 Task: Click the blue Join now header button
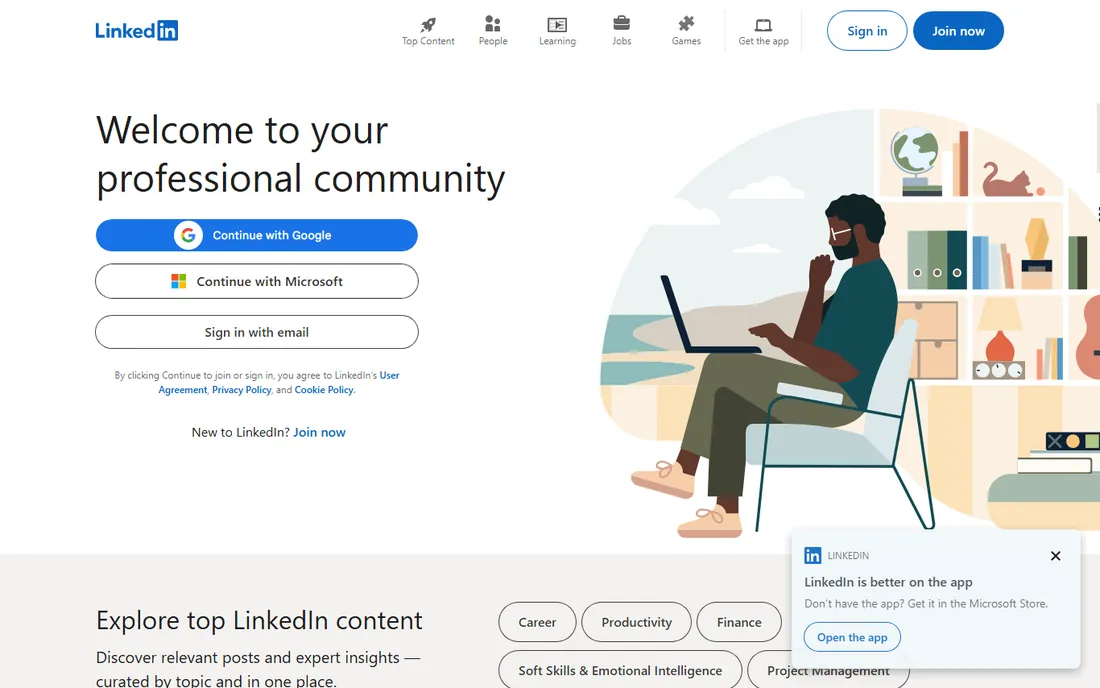click(x=958, y=31)
